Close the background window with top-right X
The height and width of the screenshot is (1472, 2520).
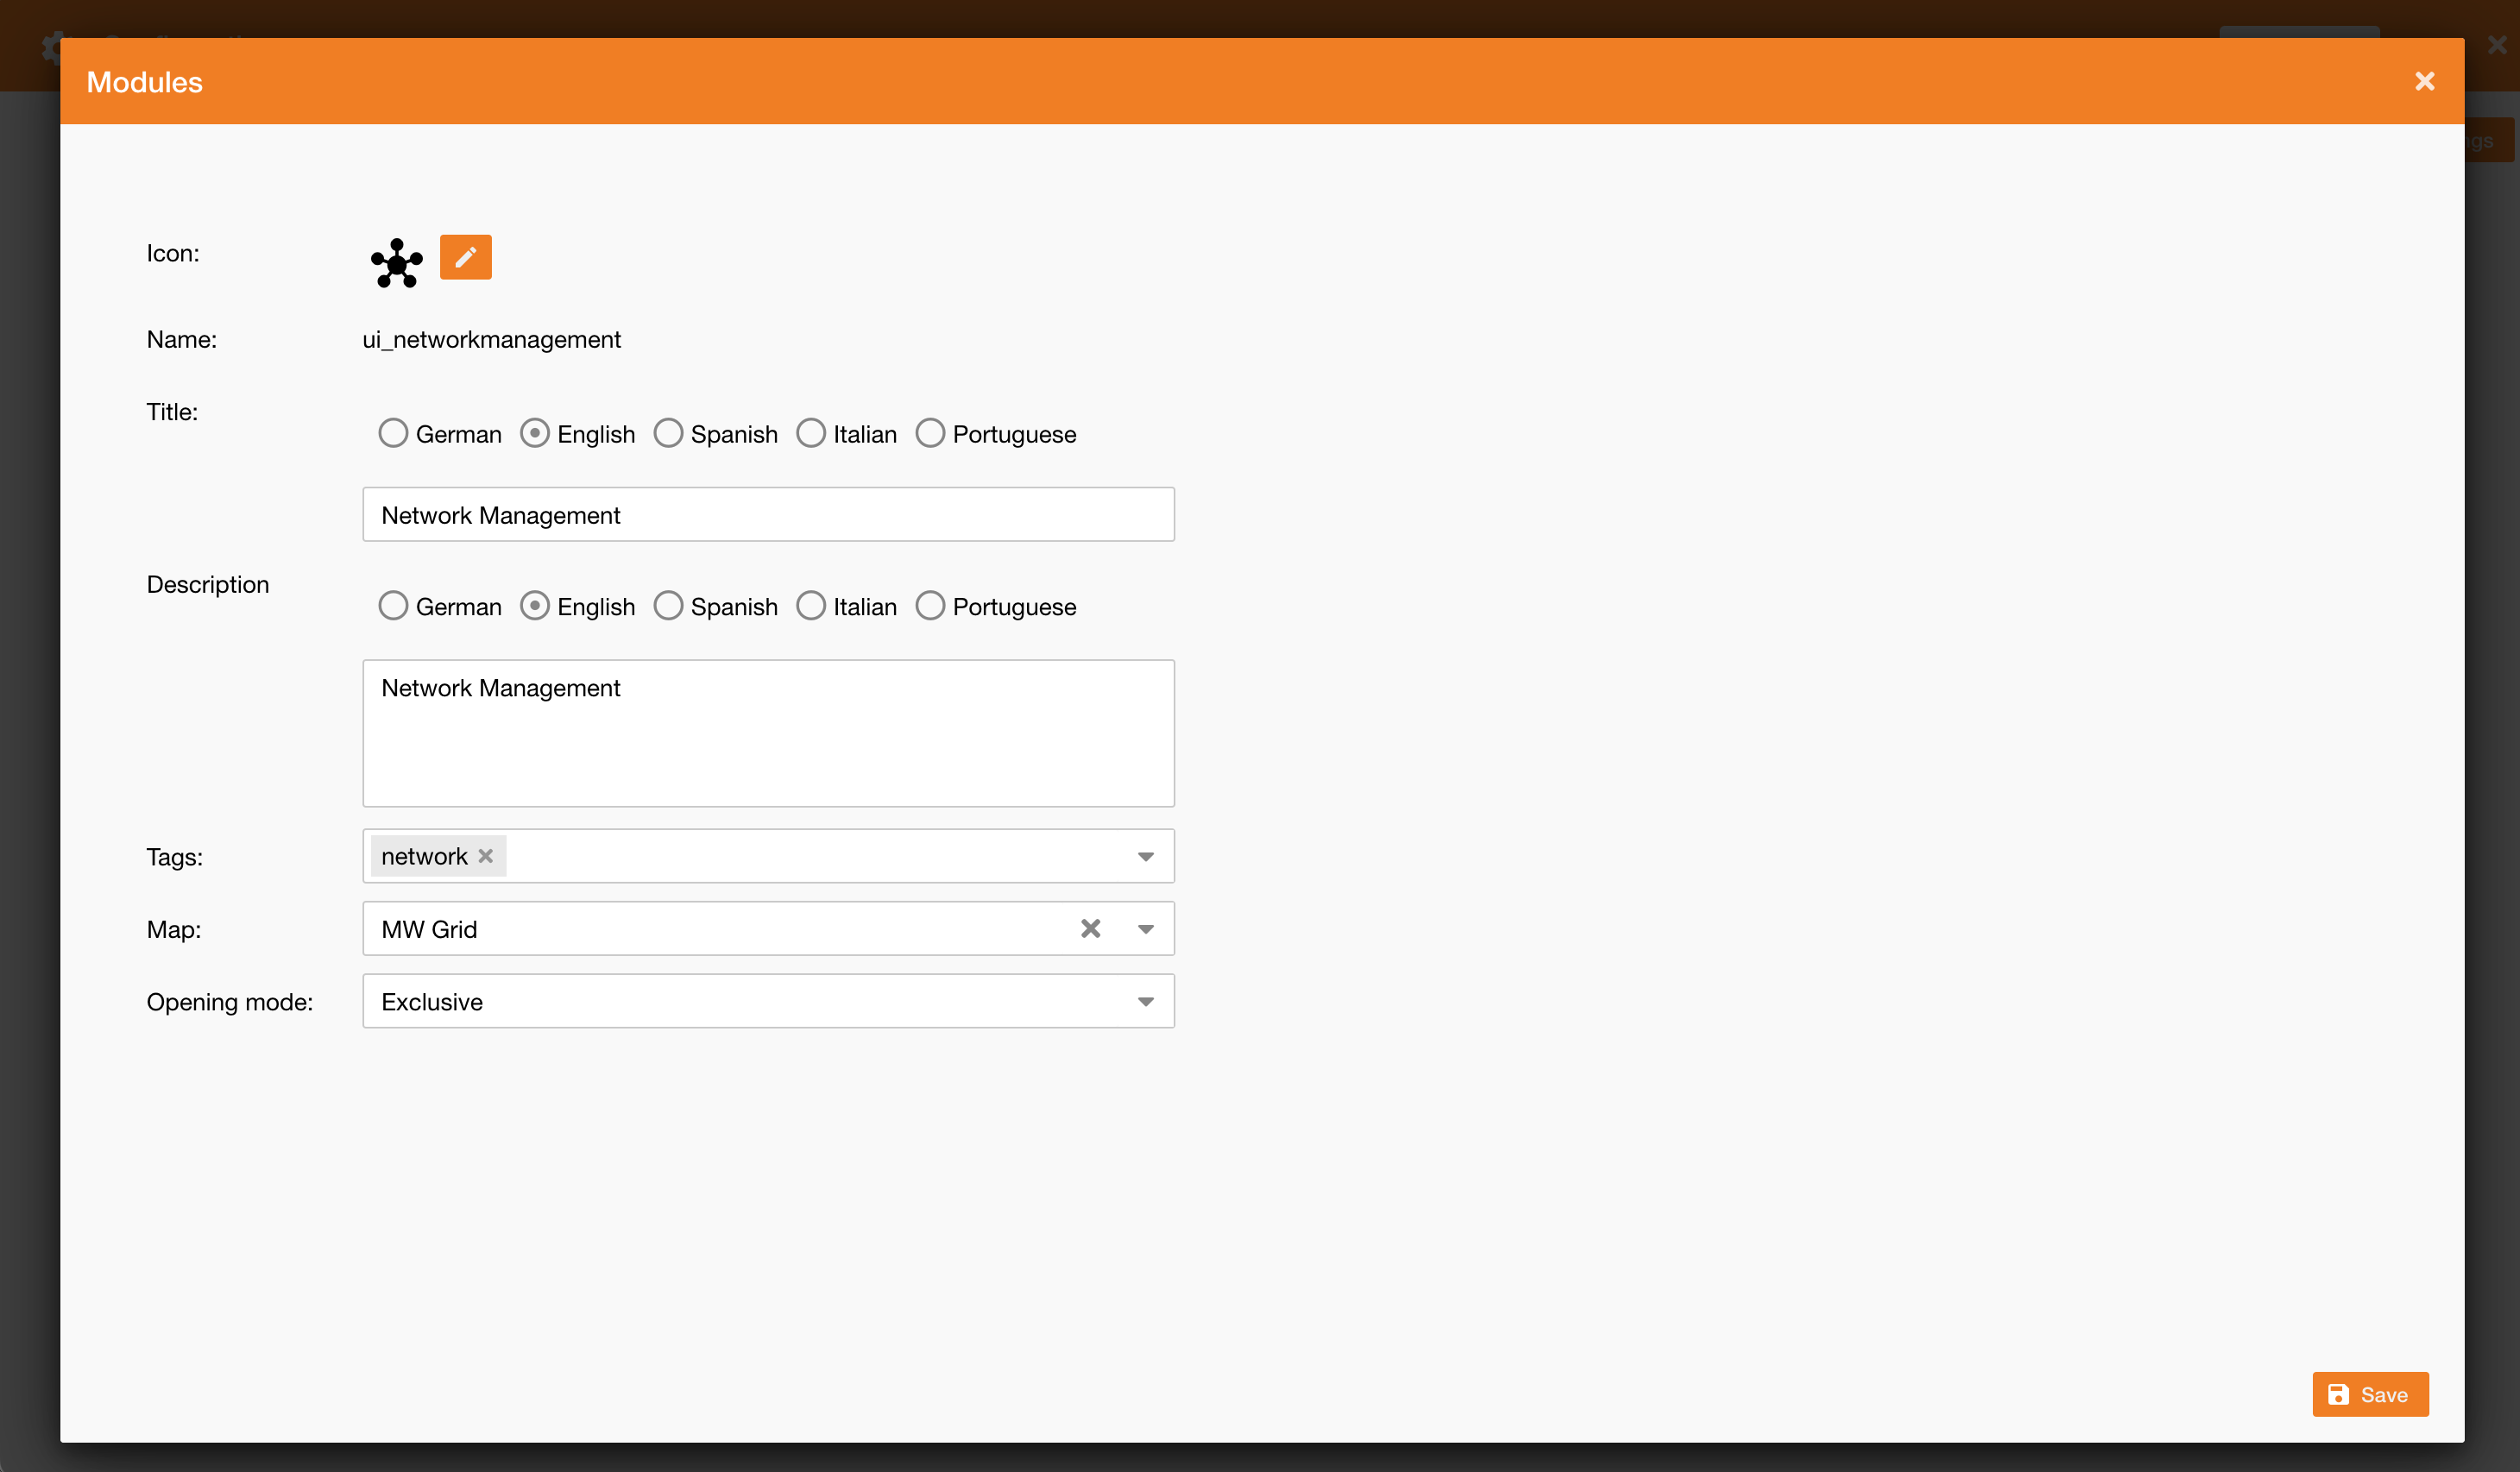coord(2497,45)
